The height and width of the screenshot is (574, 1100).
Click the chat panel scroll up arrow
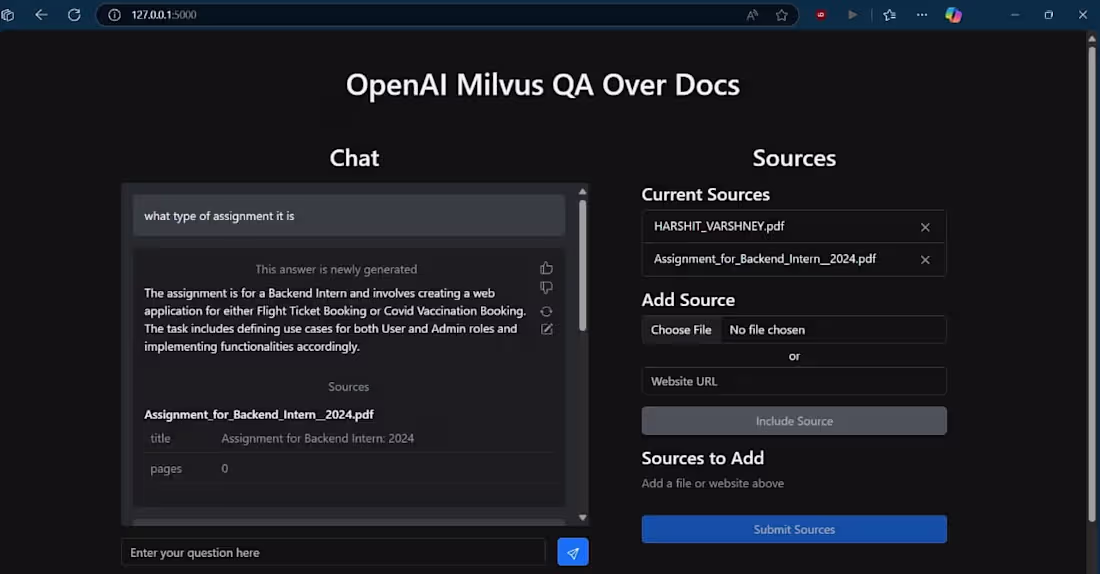coord(582,192)
